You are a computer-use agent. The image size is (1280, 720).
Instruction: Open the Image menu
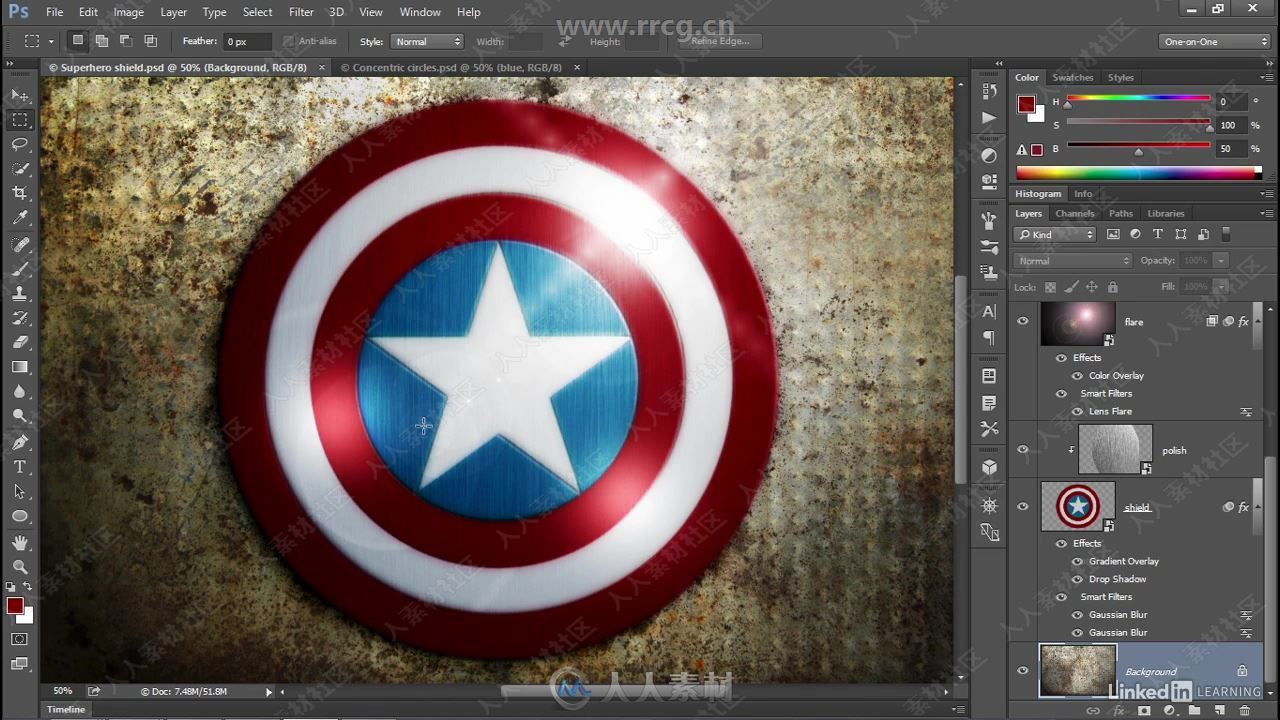coord(128,12)
